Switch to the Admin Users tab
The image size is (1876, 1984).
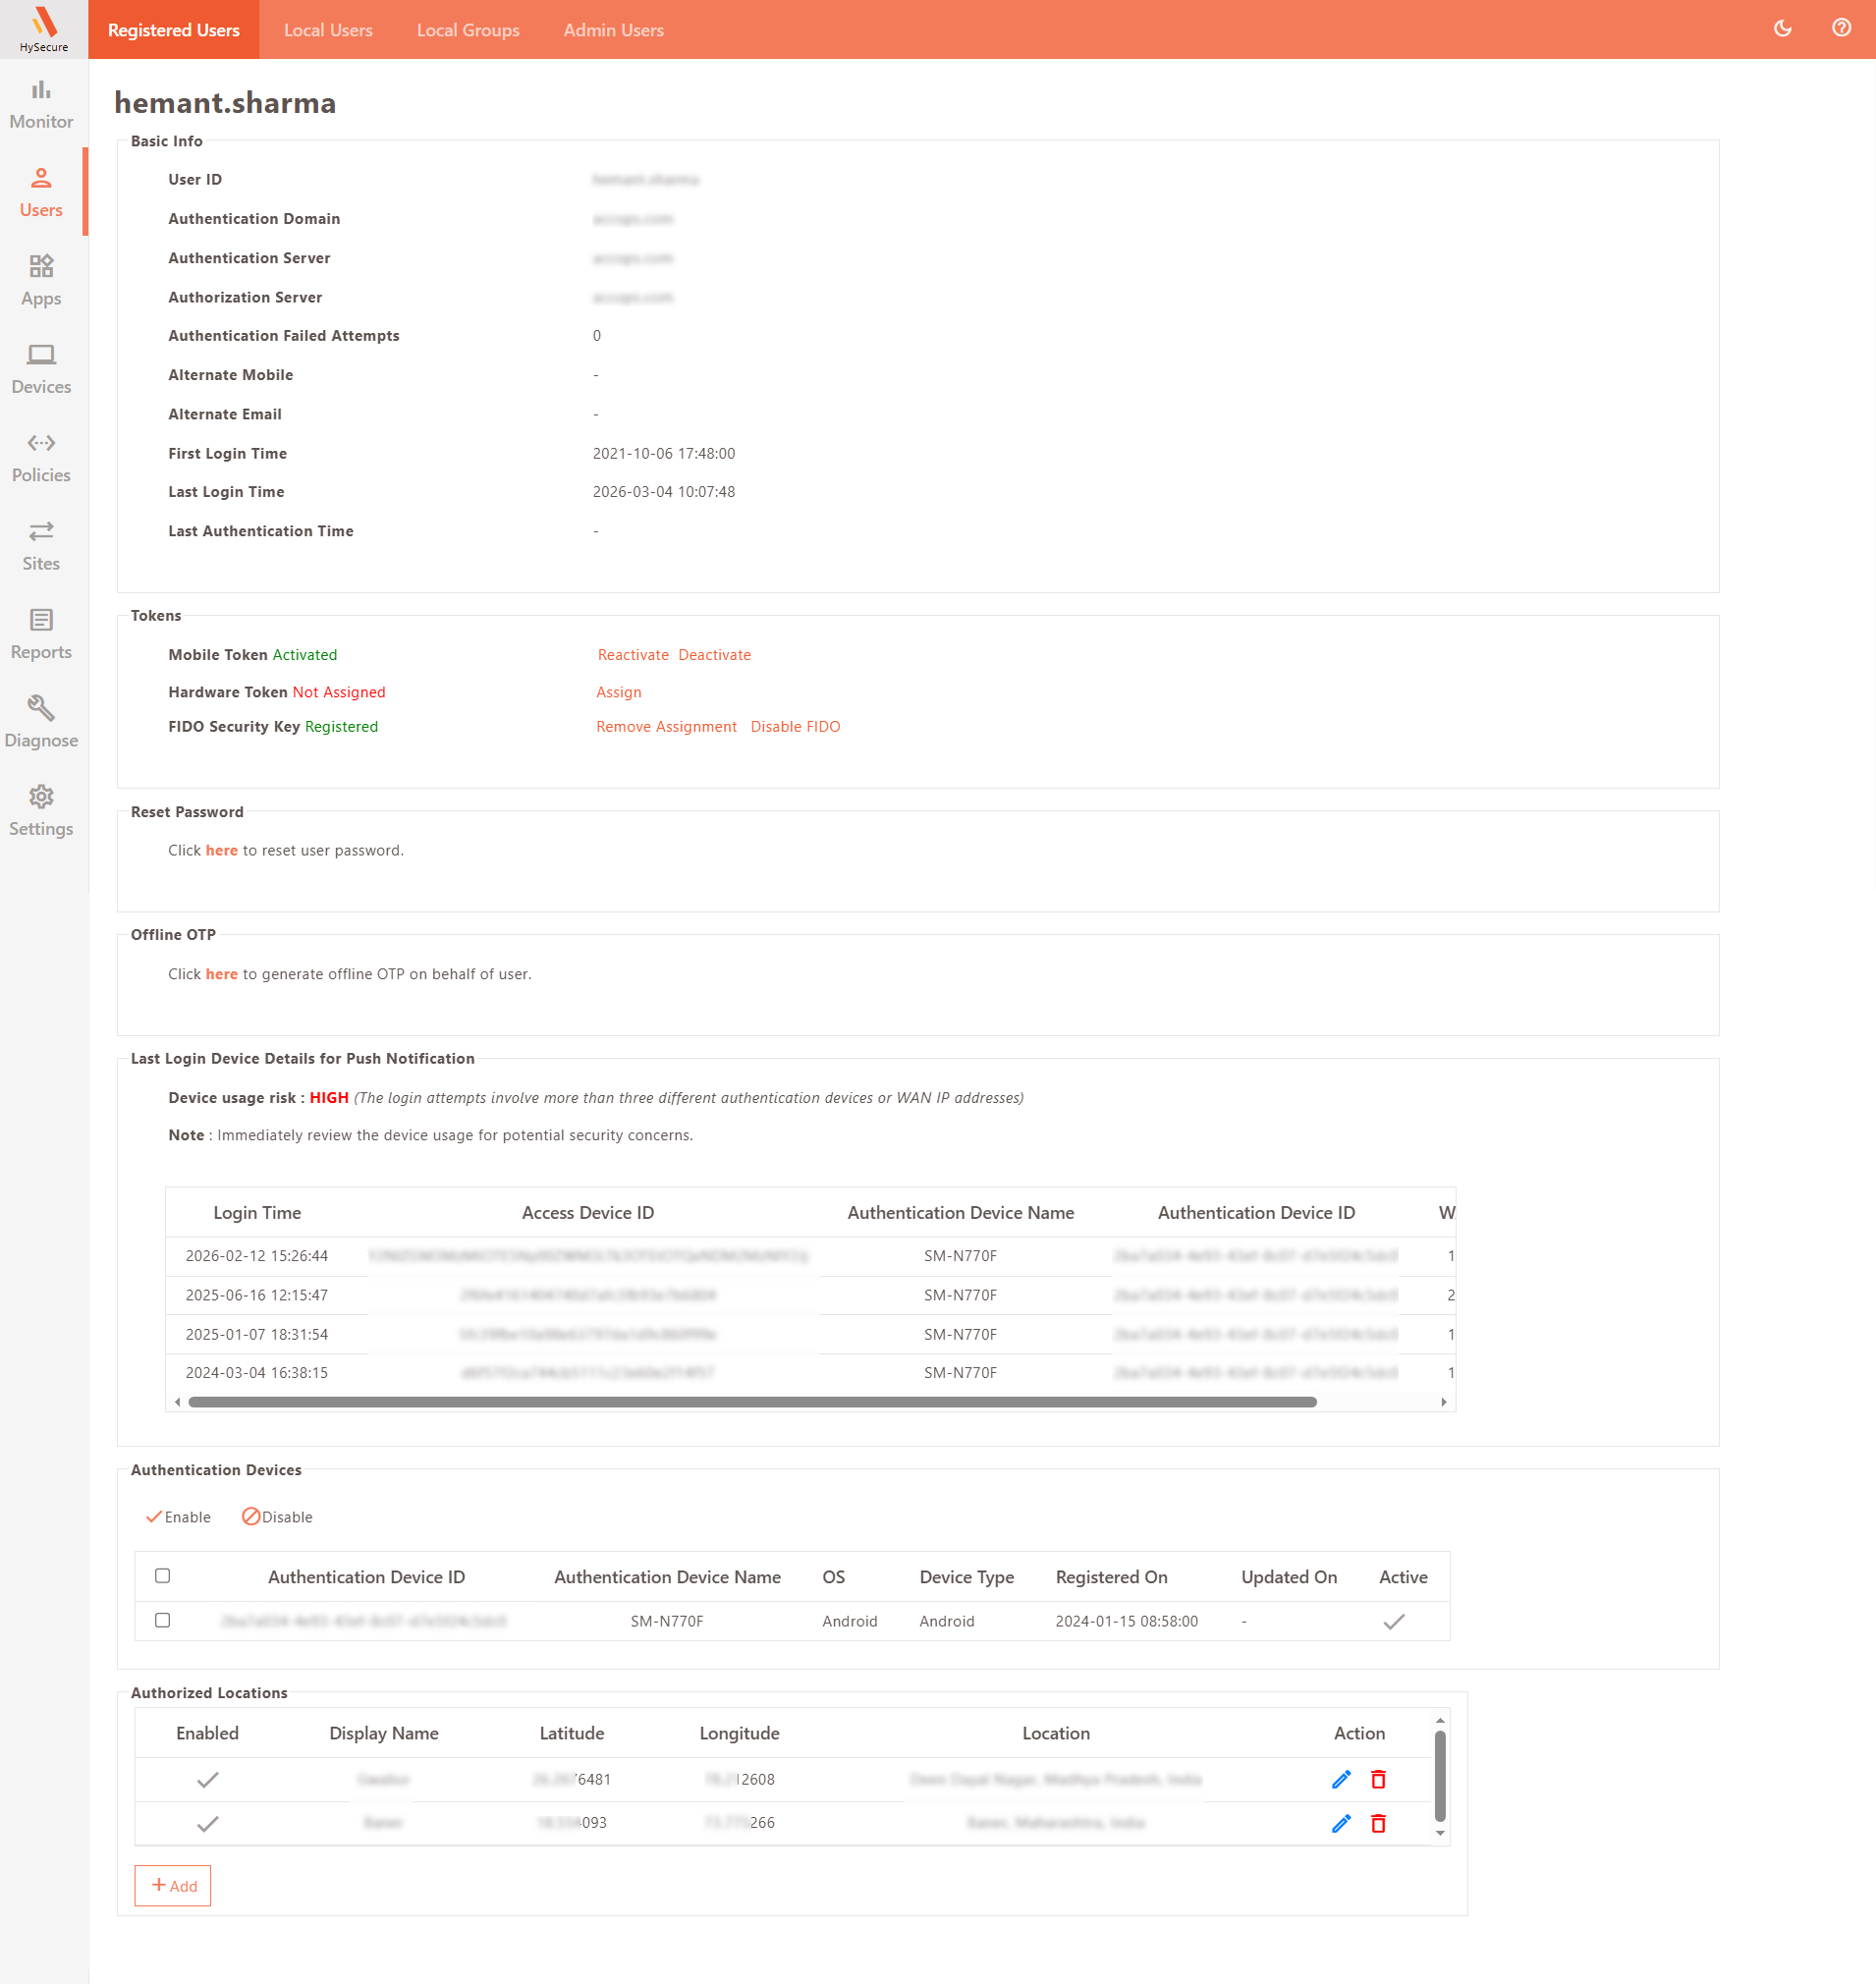click(x=613, y=30)
